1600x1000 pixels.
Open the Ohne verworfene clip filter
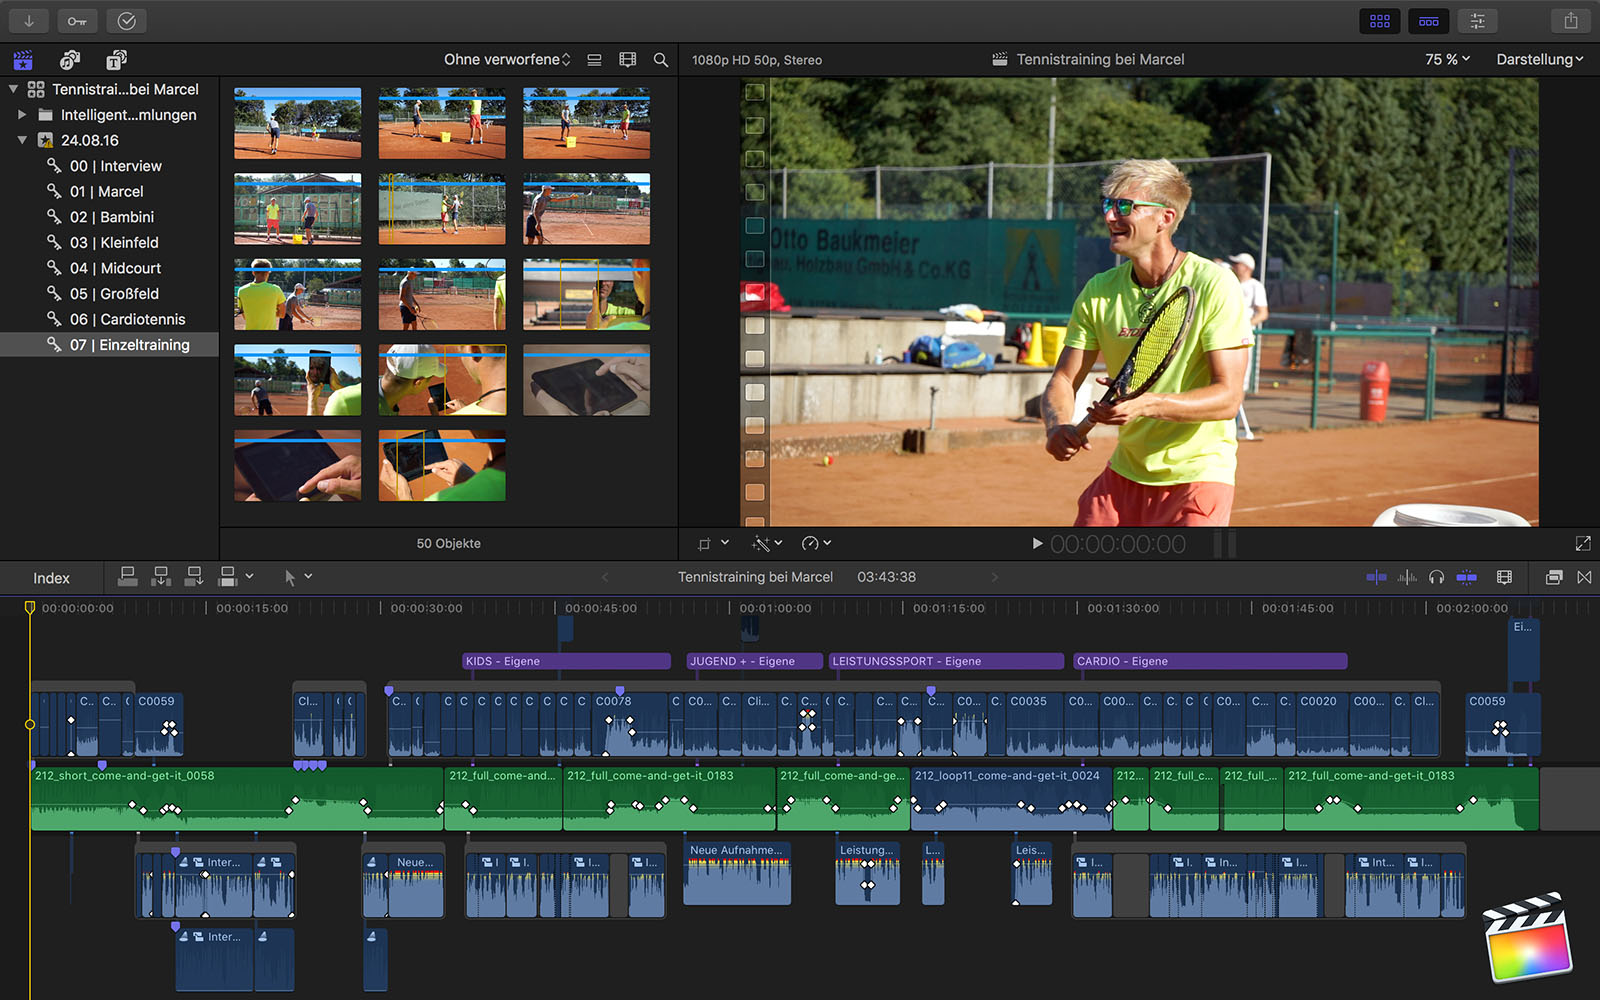coord(507,60)
